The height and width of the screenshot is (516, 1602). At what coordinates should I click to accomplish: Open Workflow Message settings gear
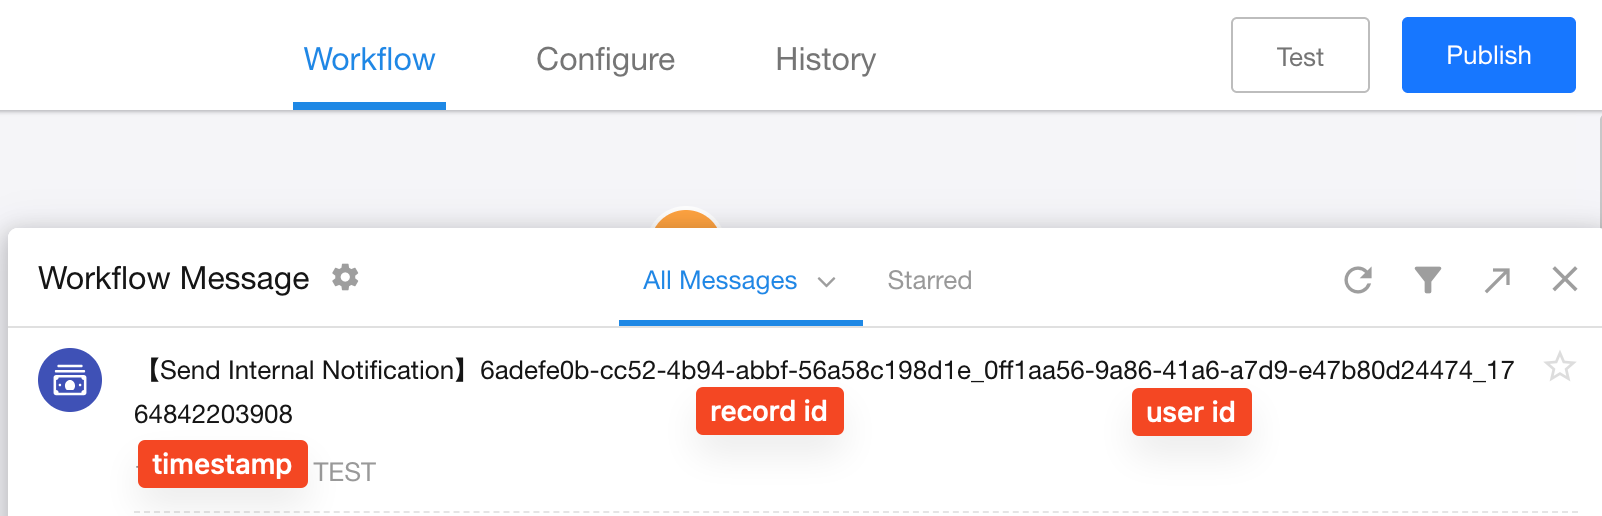pyautogui.click(x=345, y=277)
